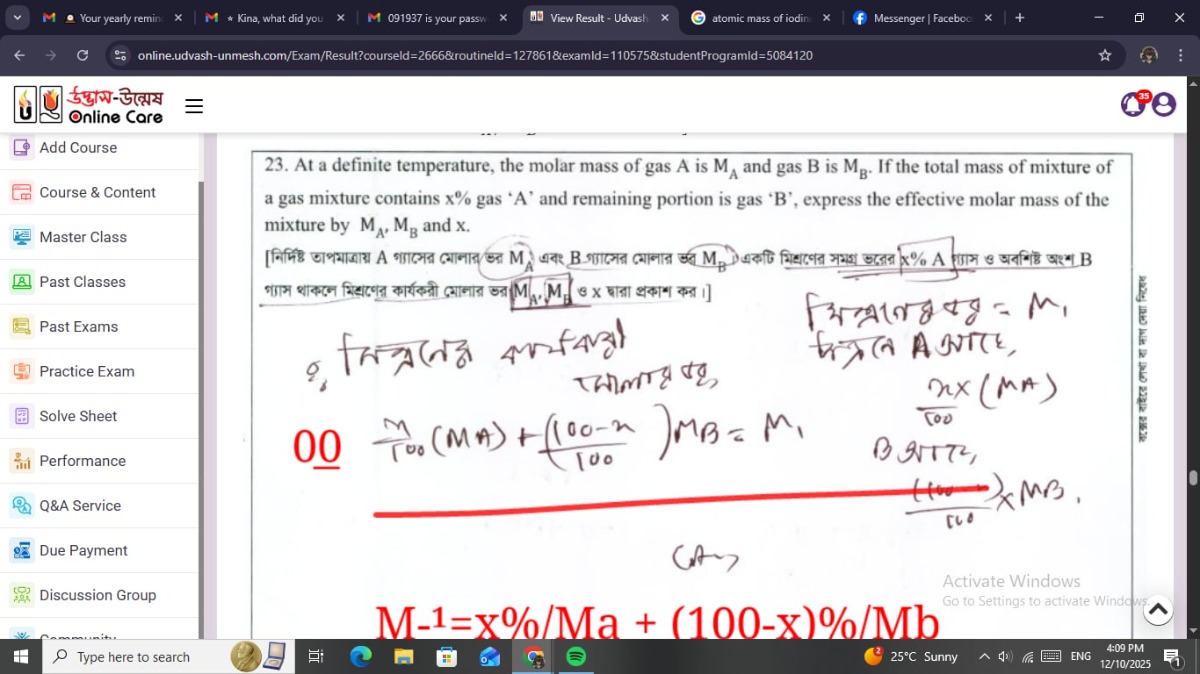Open the user profile avatar icon
The width and height of the screenshot is (1200, 674).
(1164, 104)
